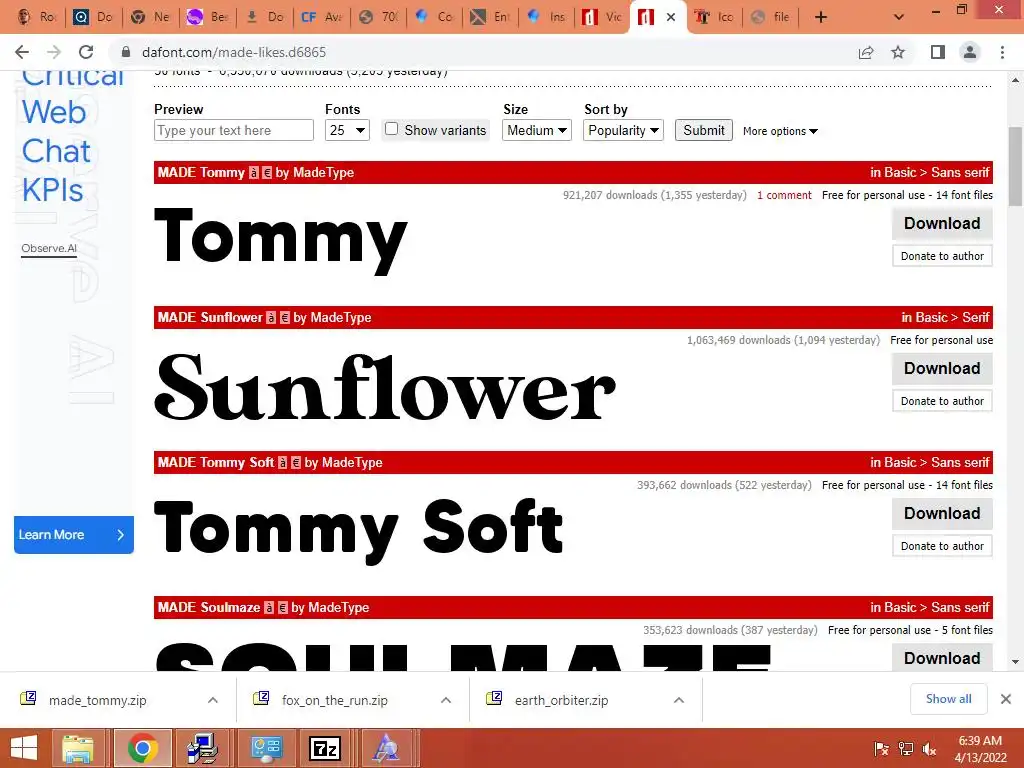Screen dimensions: 1024x768
Task: Switch to the 'Ne' browser tab
Action: click(150, 17)
